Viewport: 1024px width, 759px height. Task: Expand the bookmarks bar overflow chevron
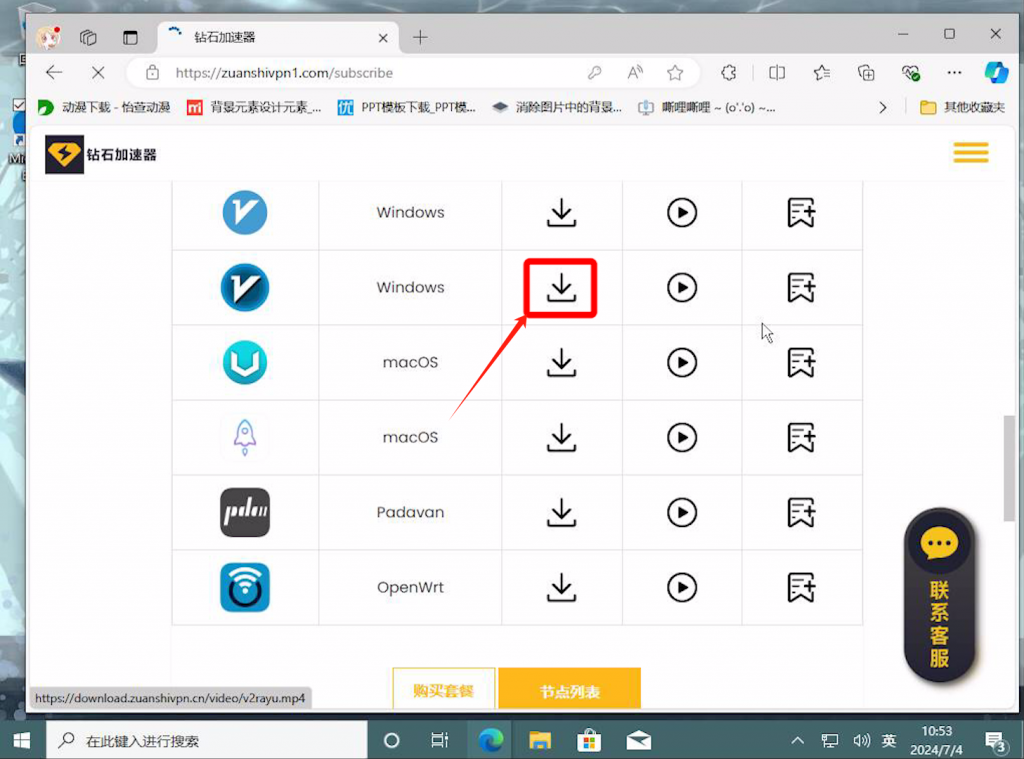(883, 107)
